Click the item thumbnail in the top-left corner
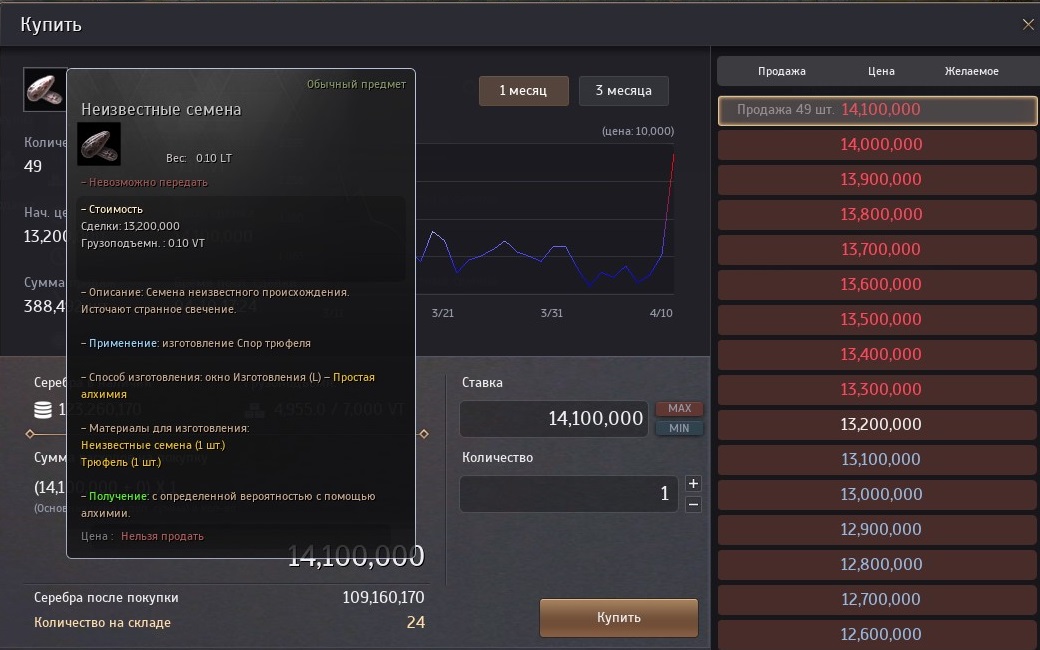This screenshot has width=1040, height=650. pos(44,90)
